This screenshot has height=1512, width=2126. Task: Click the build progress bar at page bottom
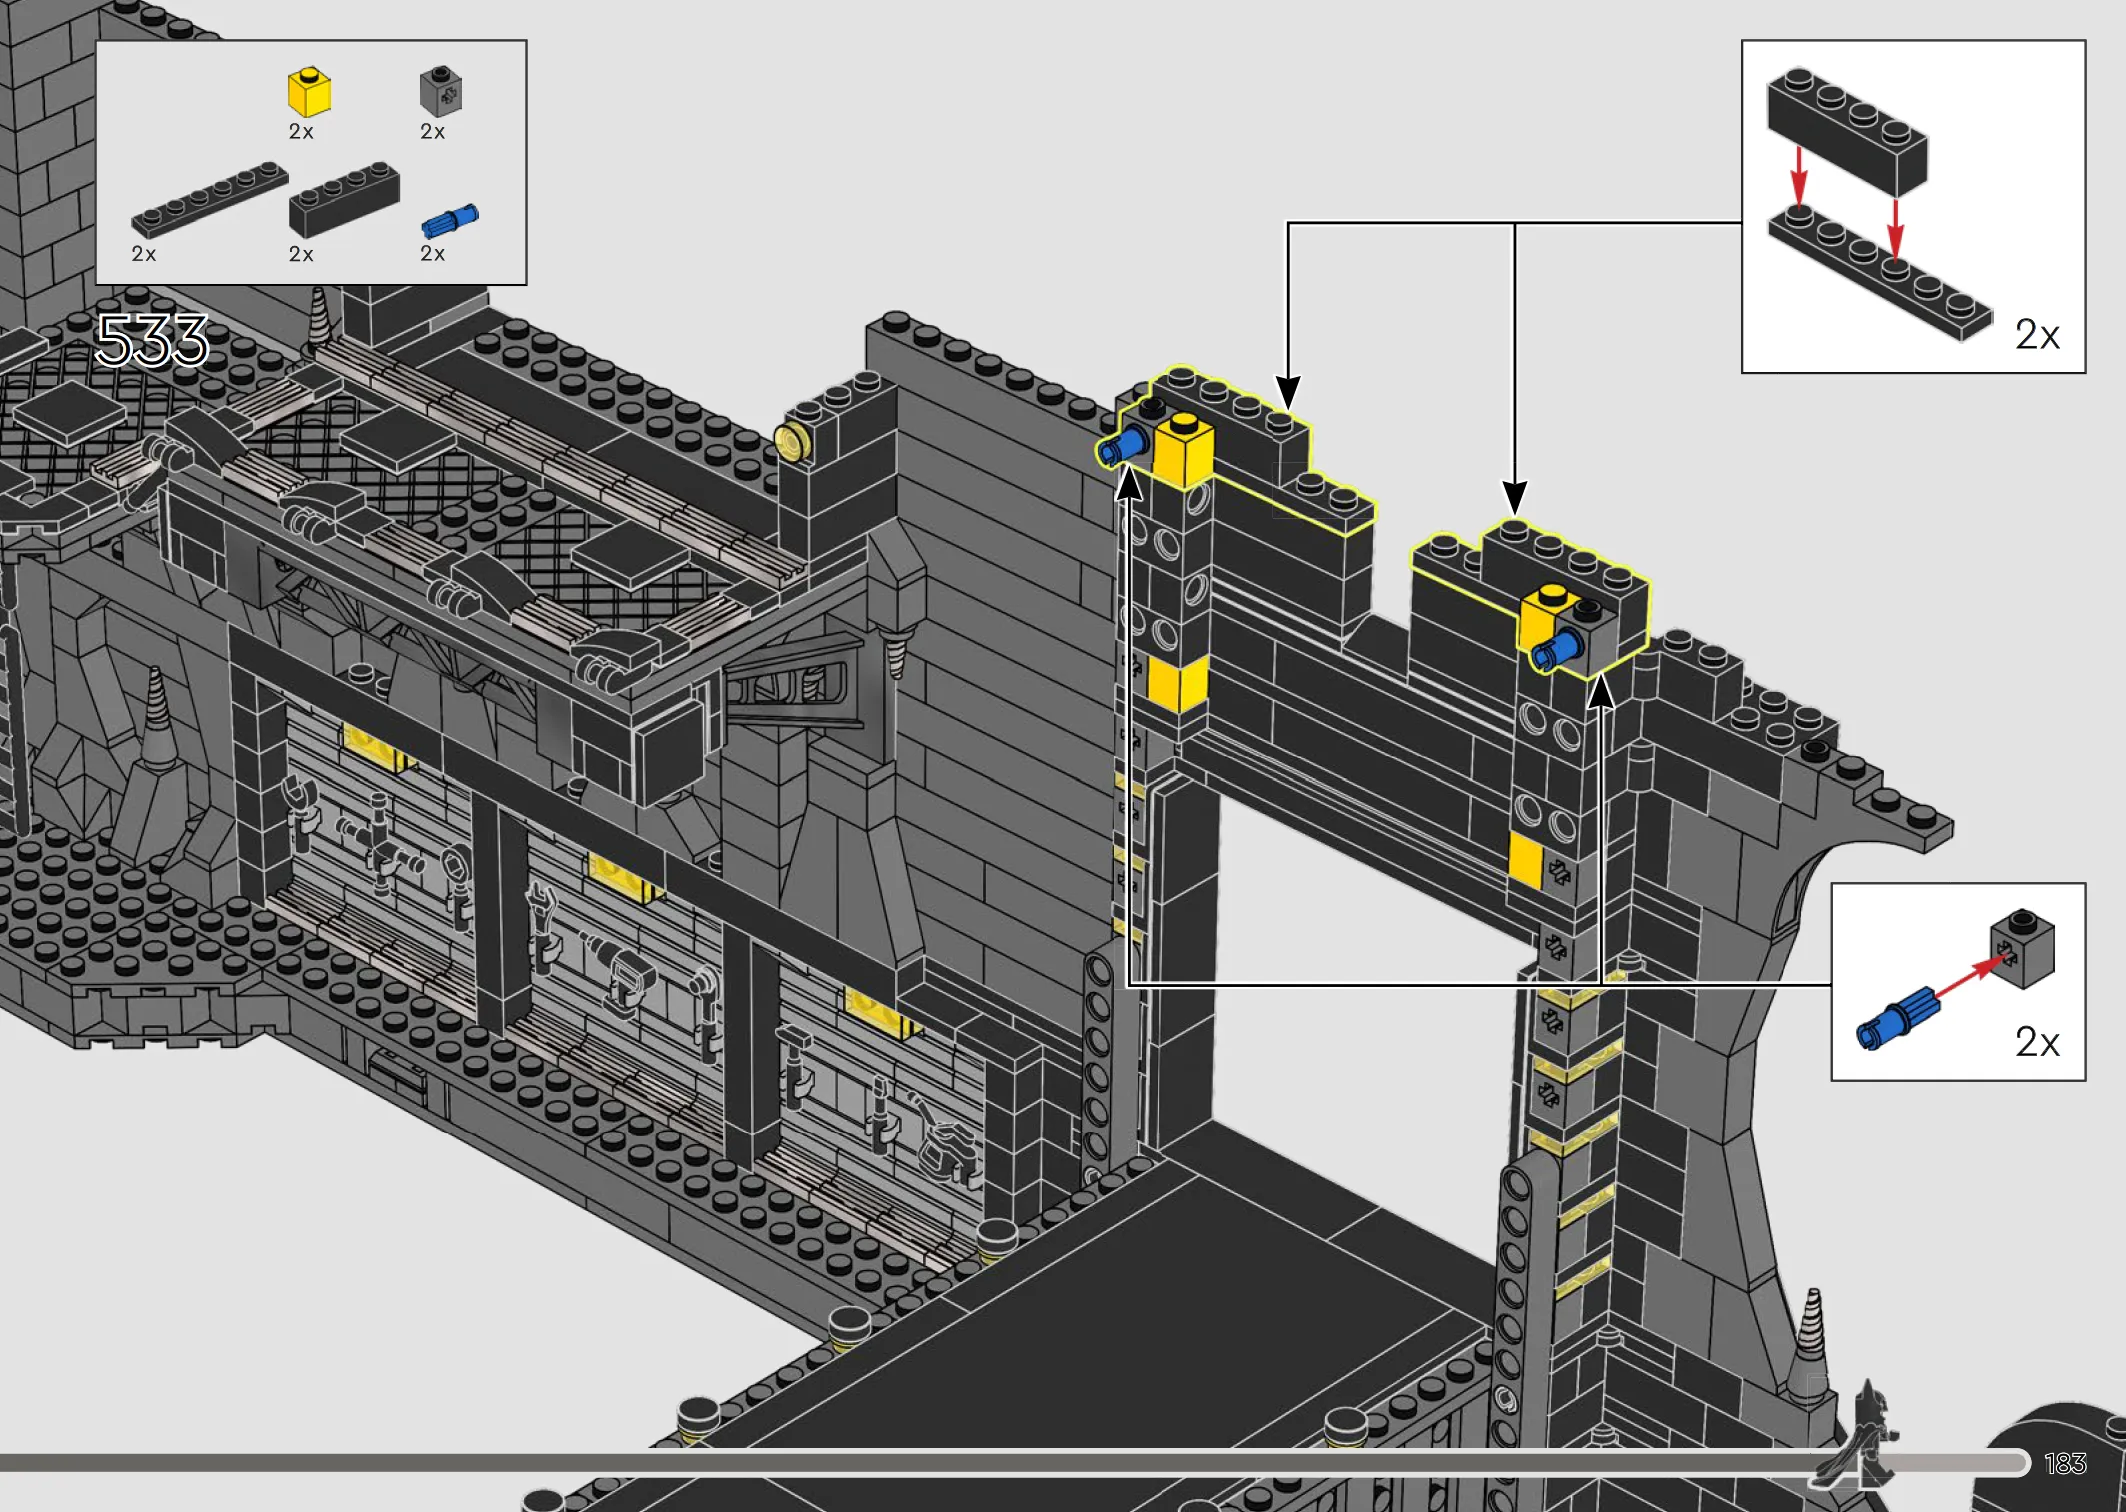click(x=1015, y=1463)
